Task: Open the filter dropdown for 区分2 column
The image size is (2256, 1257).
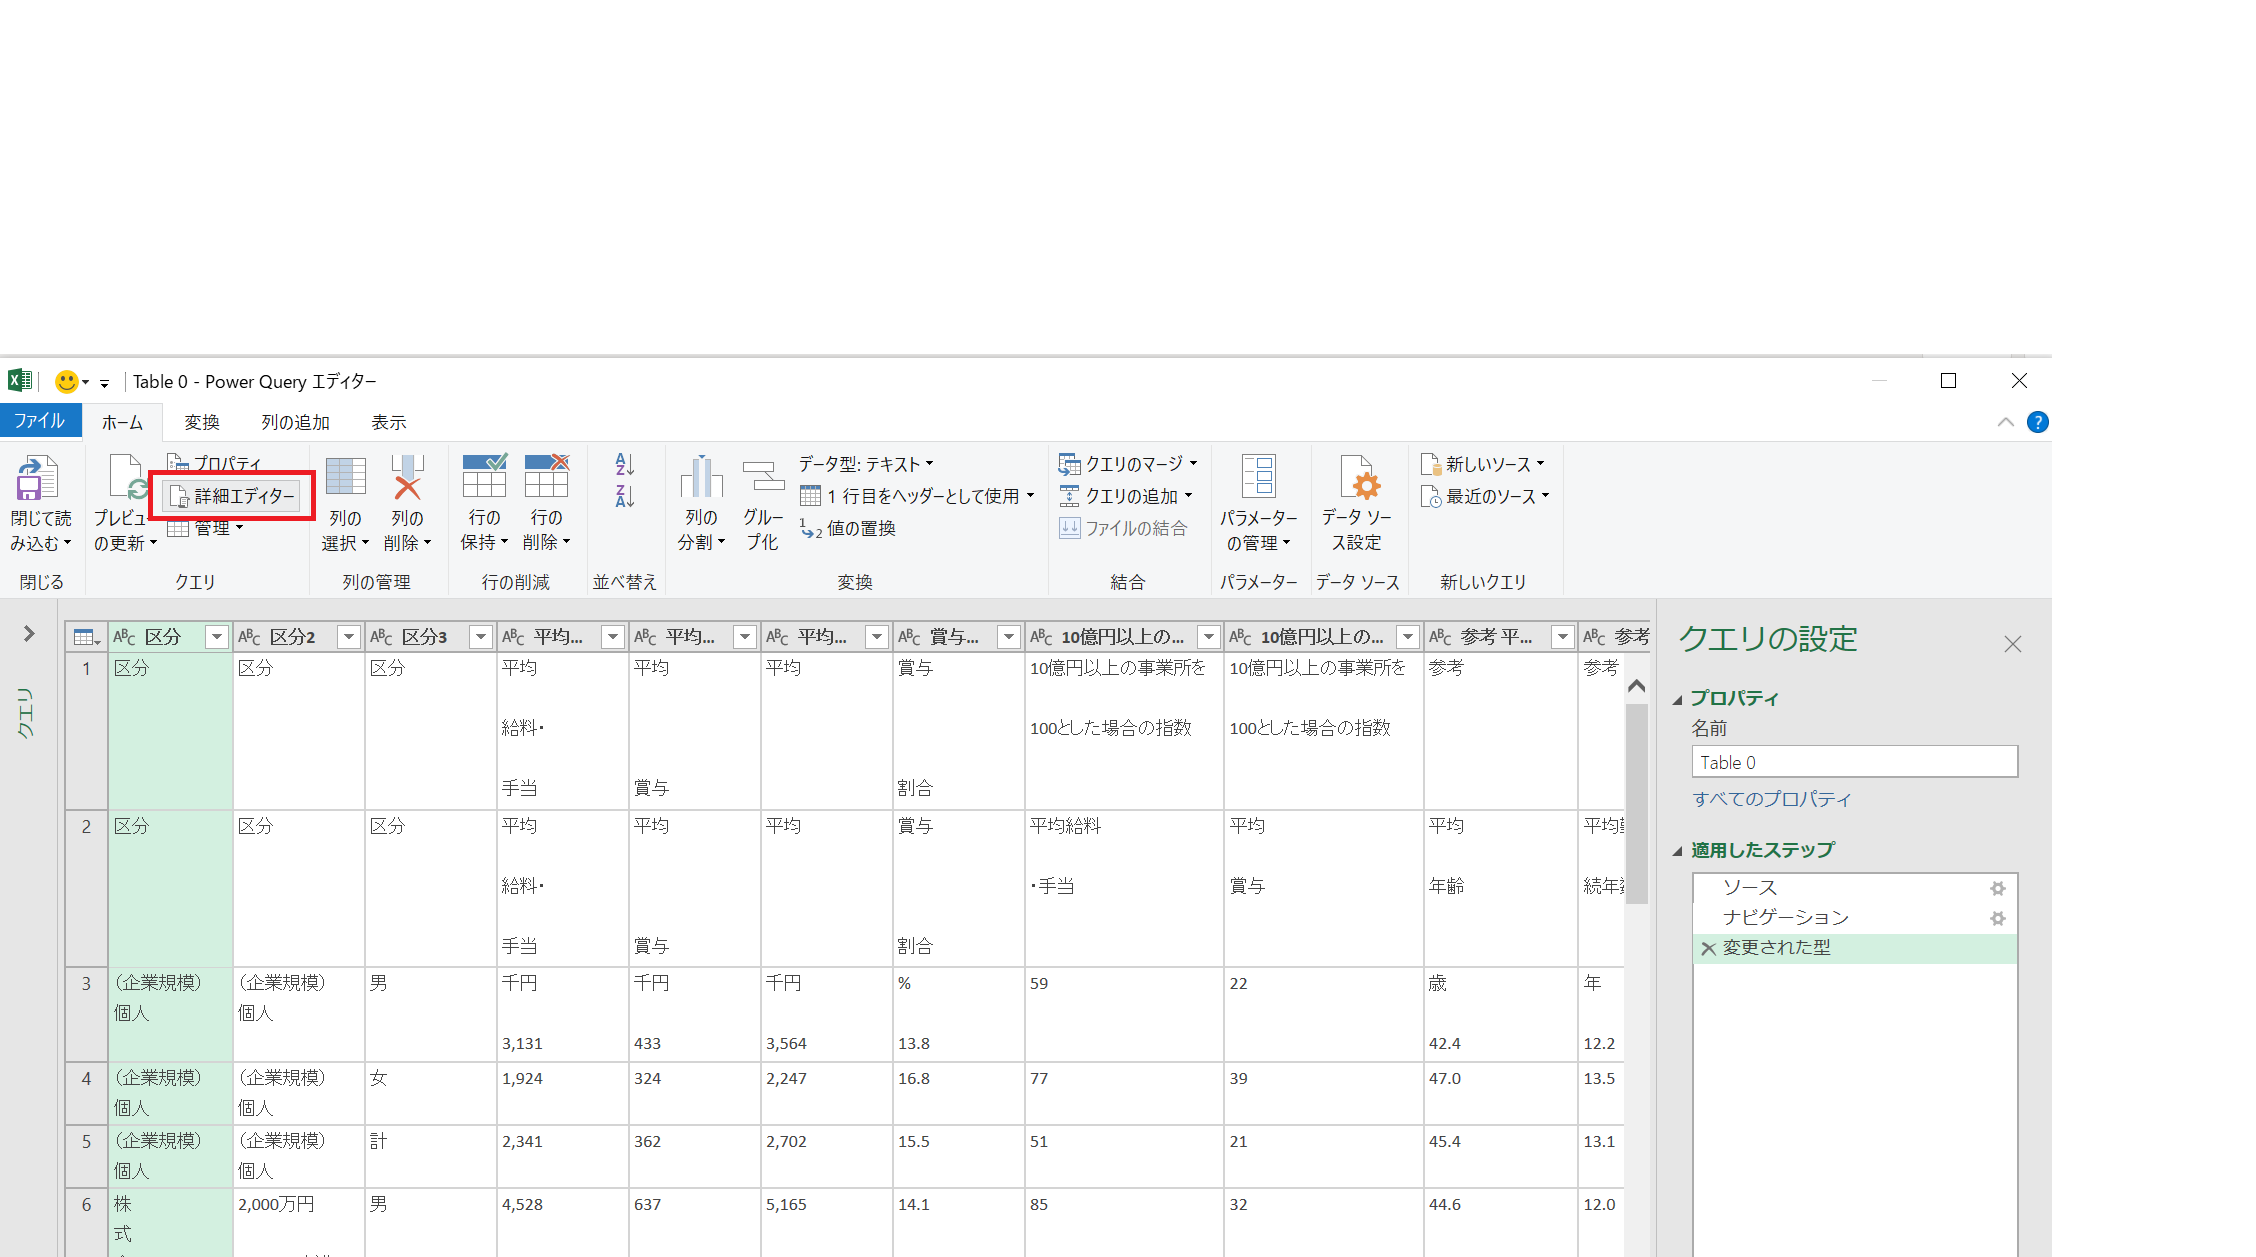Action: coord(348,637)
